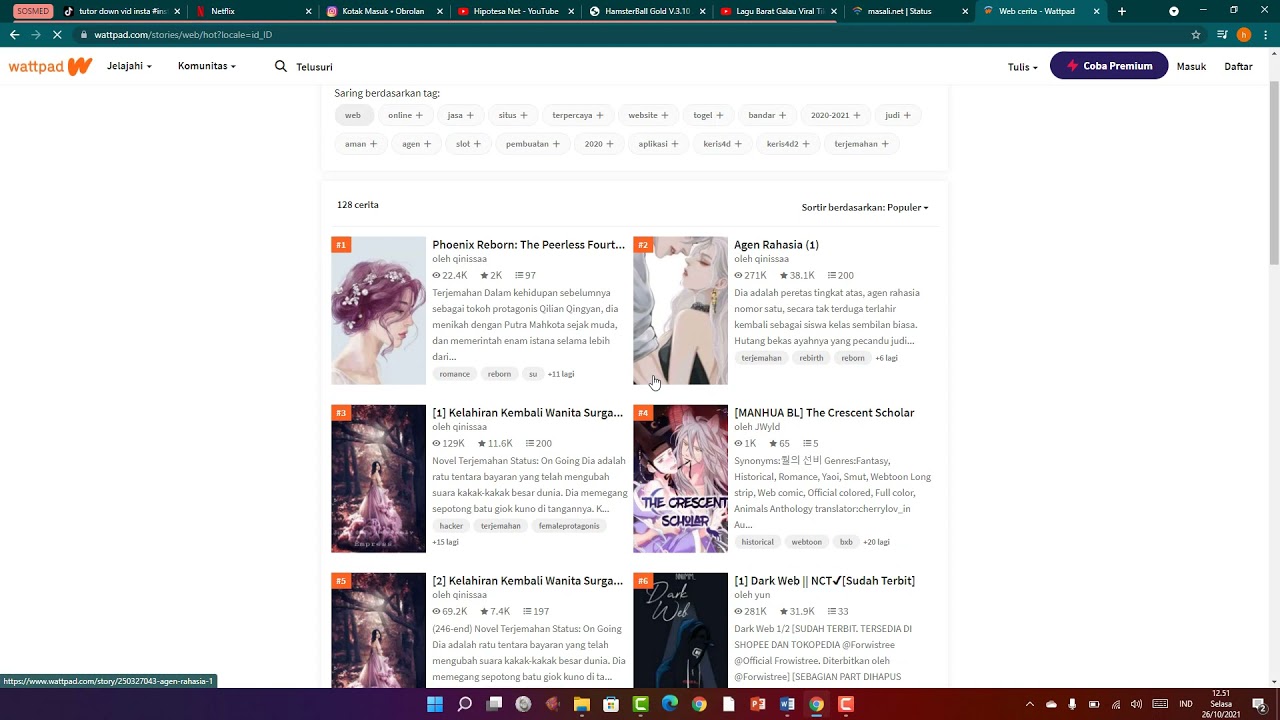Expand '+15 lagi' tags on Kelahiran Kembali [1]

tap(445, 542)
